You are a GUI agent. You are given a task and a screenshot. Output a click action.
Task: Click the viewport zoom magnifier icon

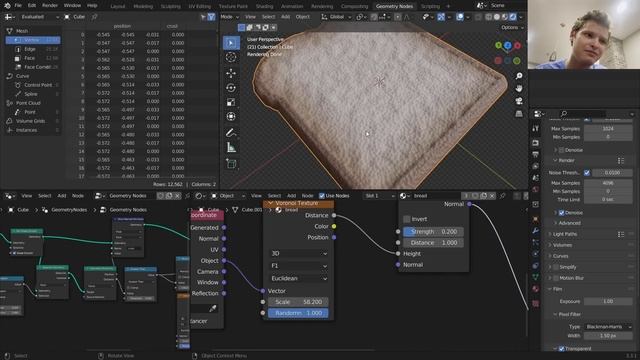pyautogui.click(x=519, y=76)
